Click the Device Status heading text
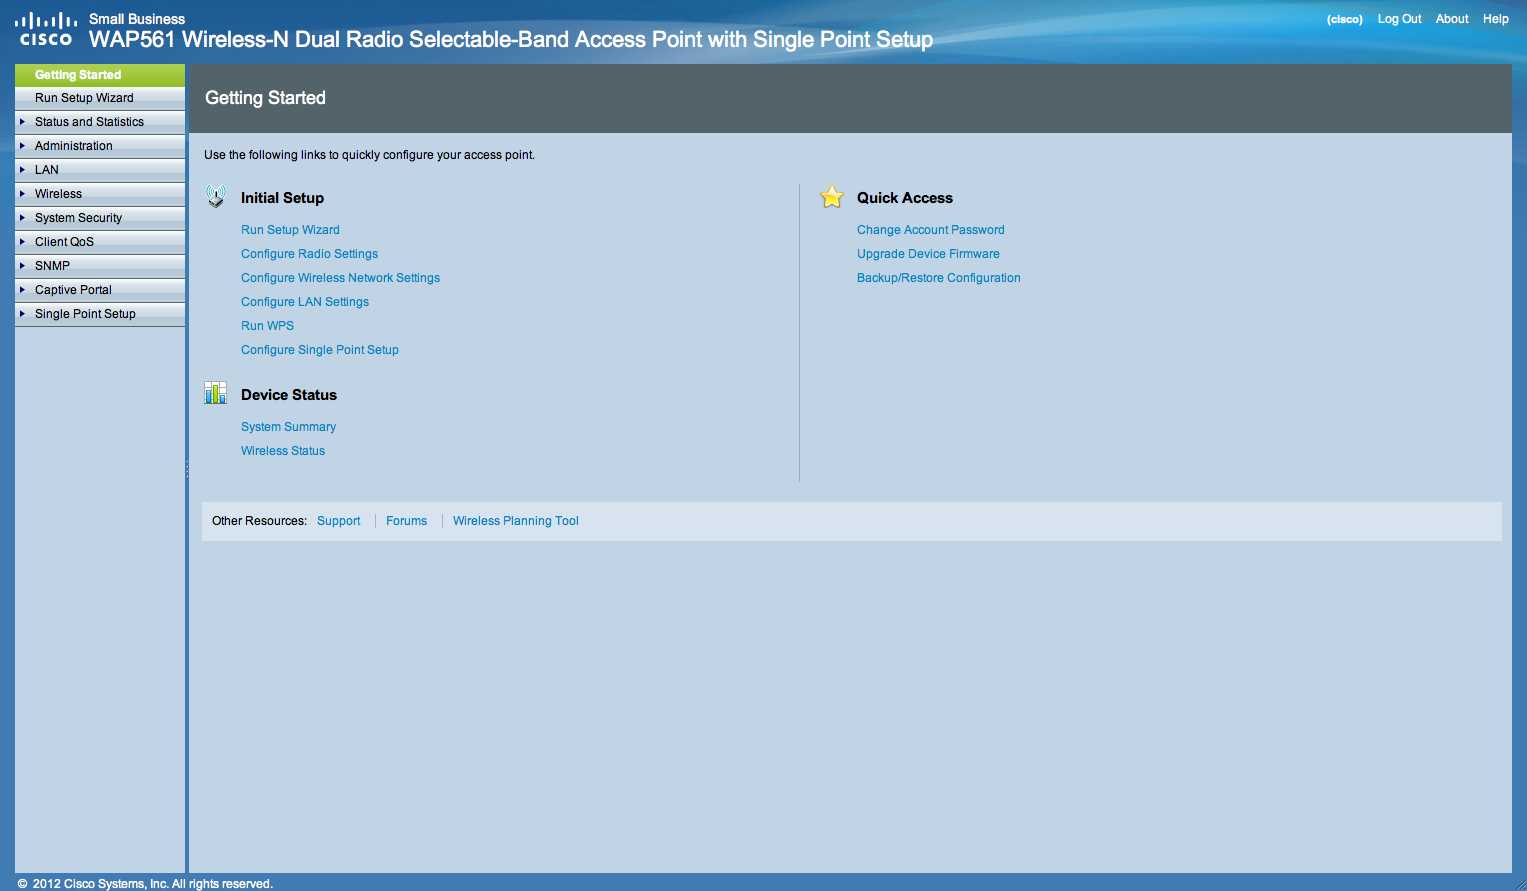Image resolution: width=1527 pixels, height=891 pixels. pyautogui.click(x=289, y=395)
